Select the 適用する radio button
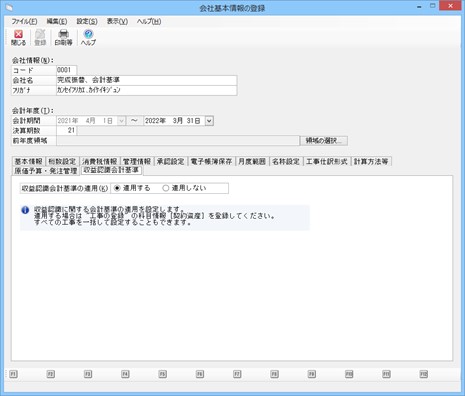Image resolution: width=465 pixels, height=396 pixels. [x=117, y=188]
